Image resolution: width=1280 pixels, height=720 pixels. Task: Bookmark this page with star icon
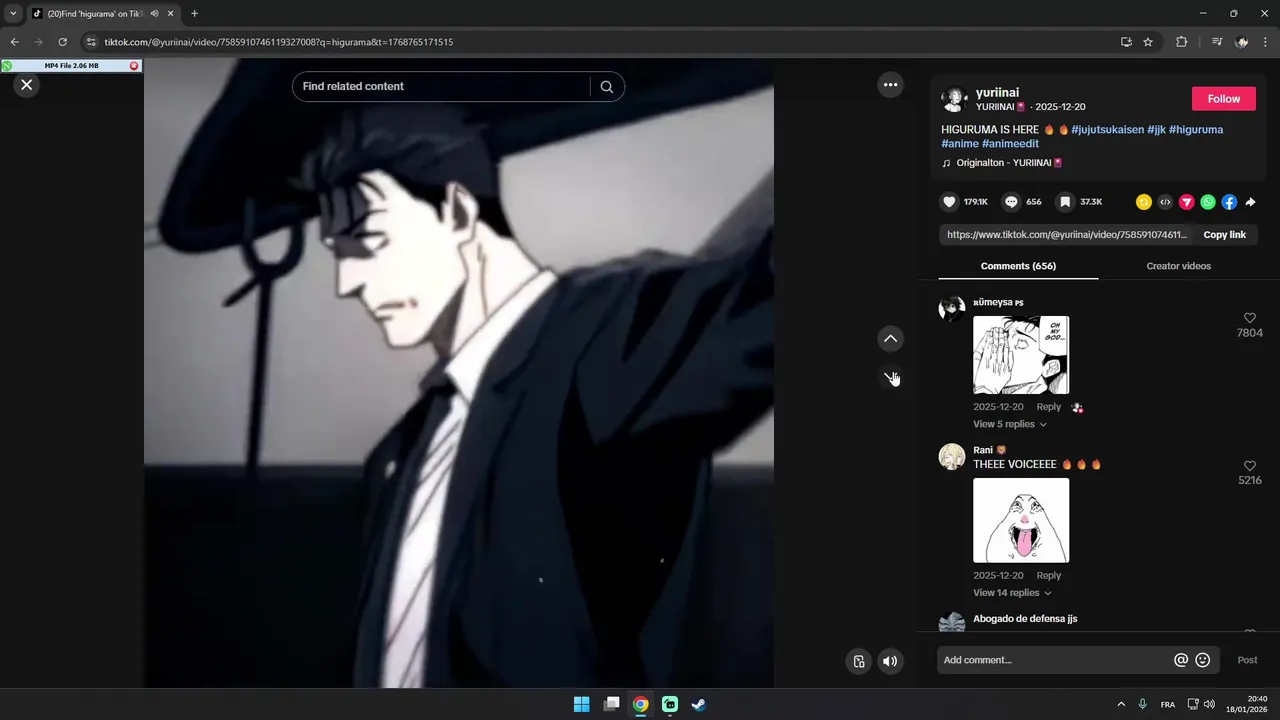1148,42
